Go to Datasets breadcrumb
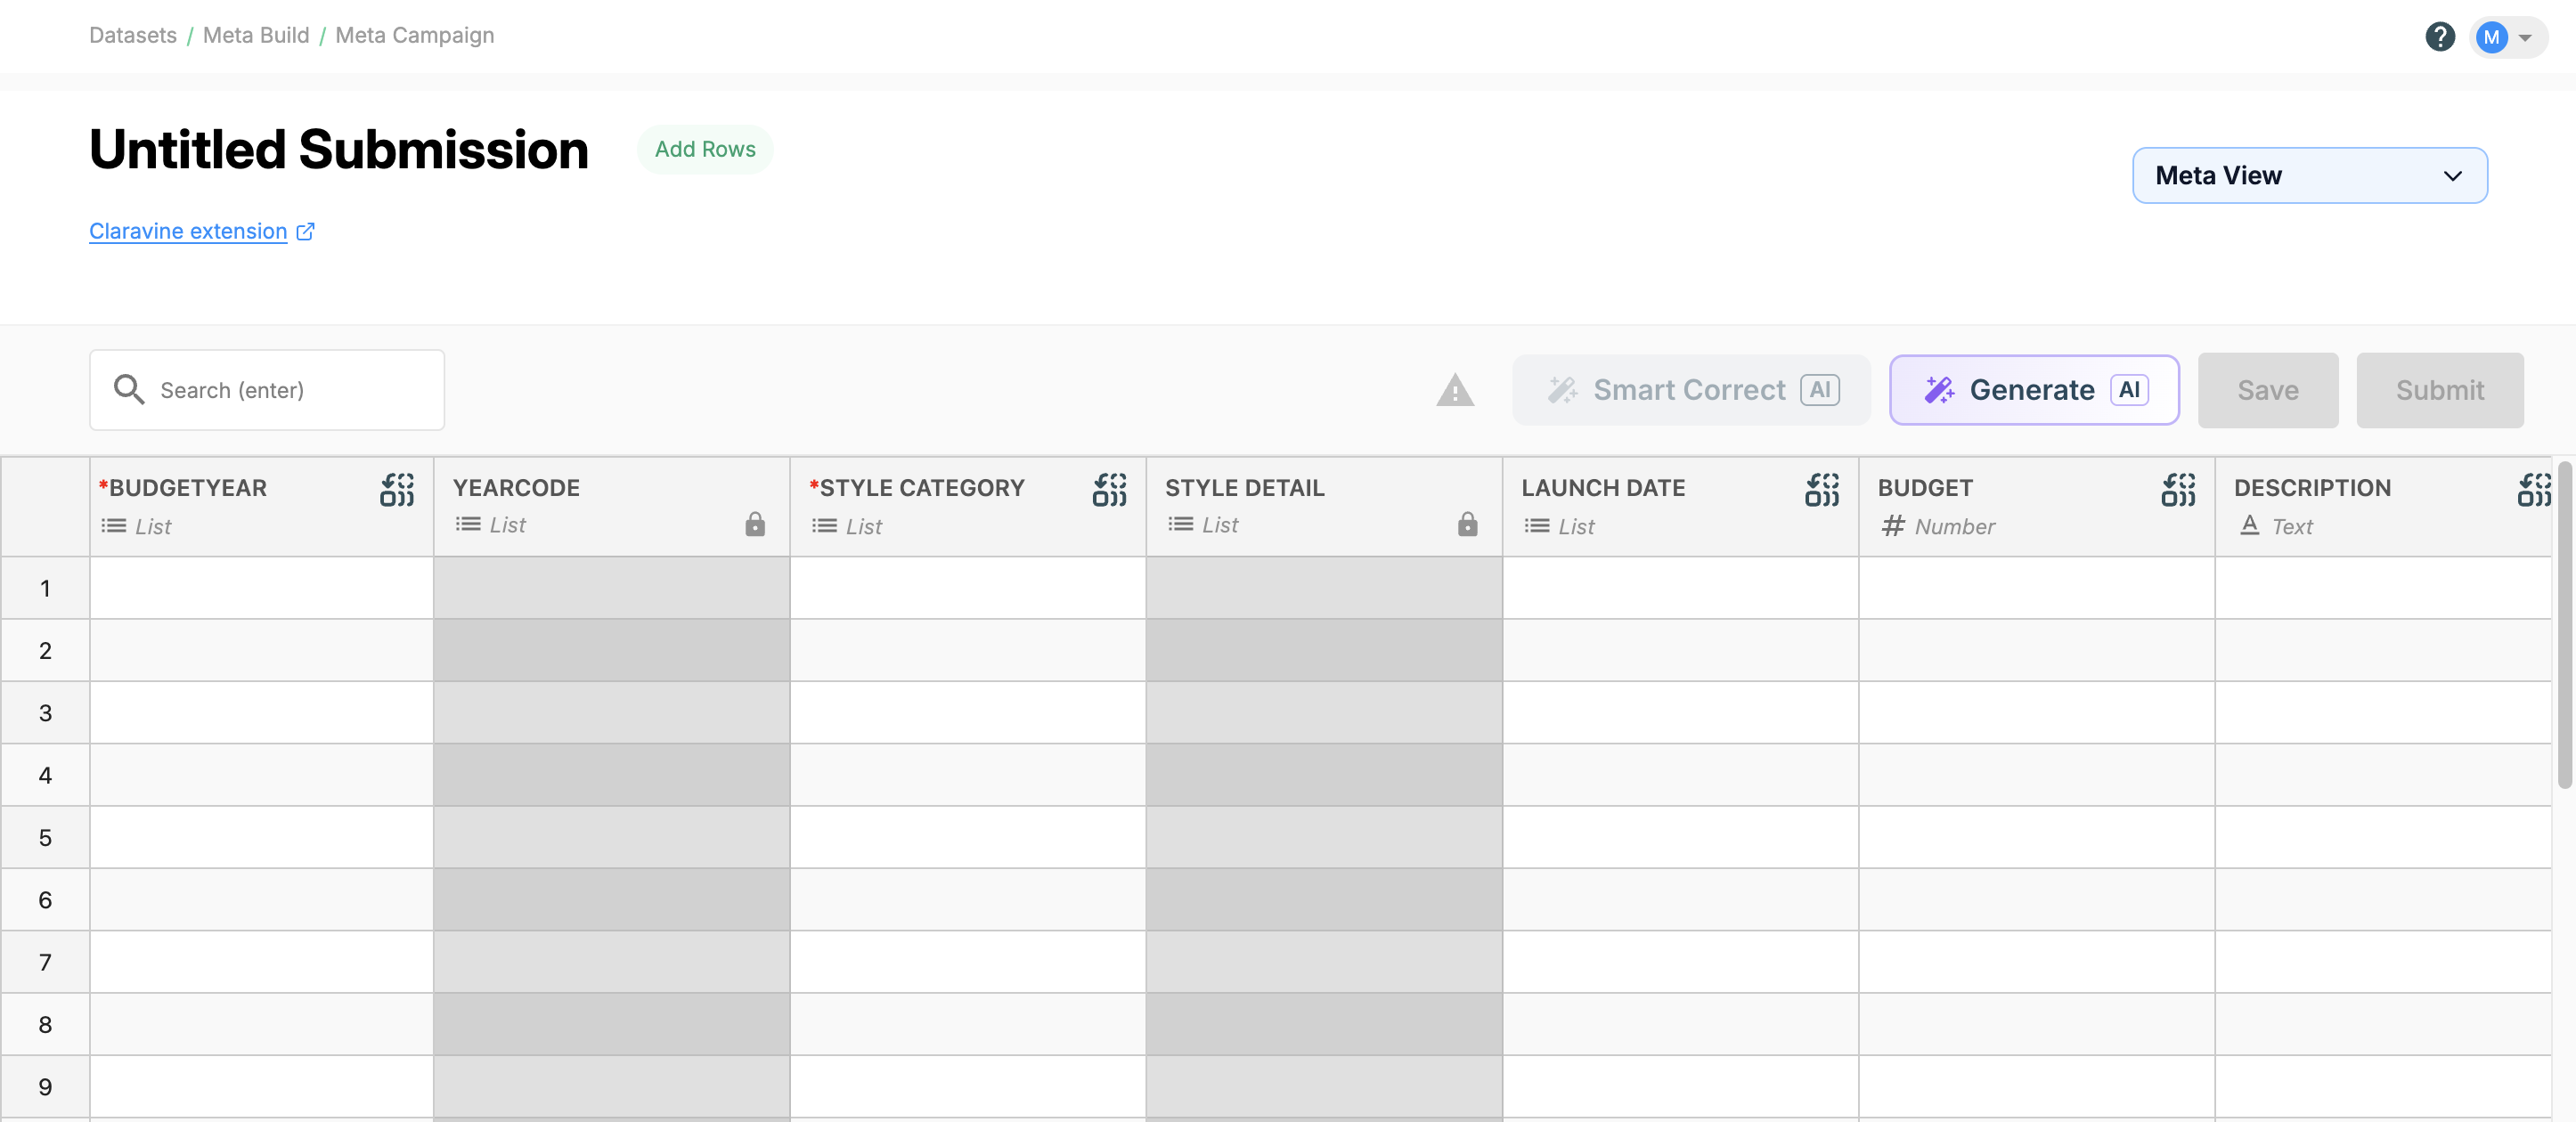The height and width of the screenshot is (1122, 2576). click(x=133, y=35)
